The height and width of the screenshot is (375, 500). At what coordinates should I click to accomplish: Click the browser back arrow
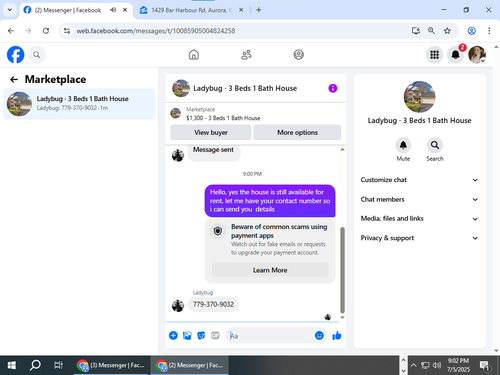pyautogui.click(x=11, y=31)
